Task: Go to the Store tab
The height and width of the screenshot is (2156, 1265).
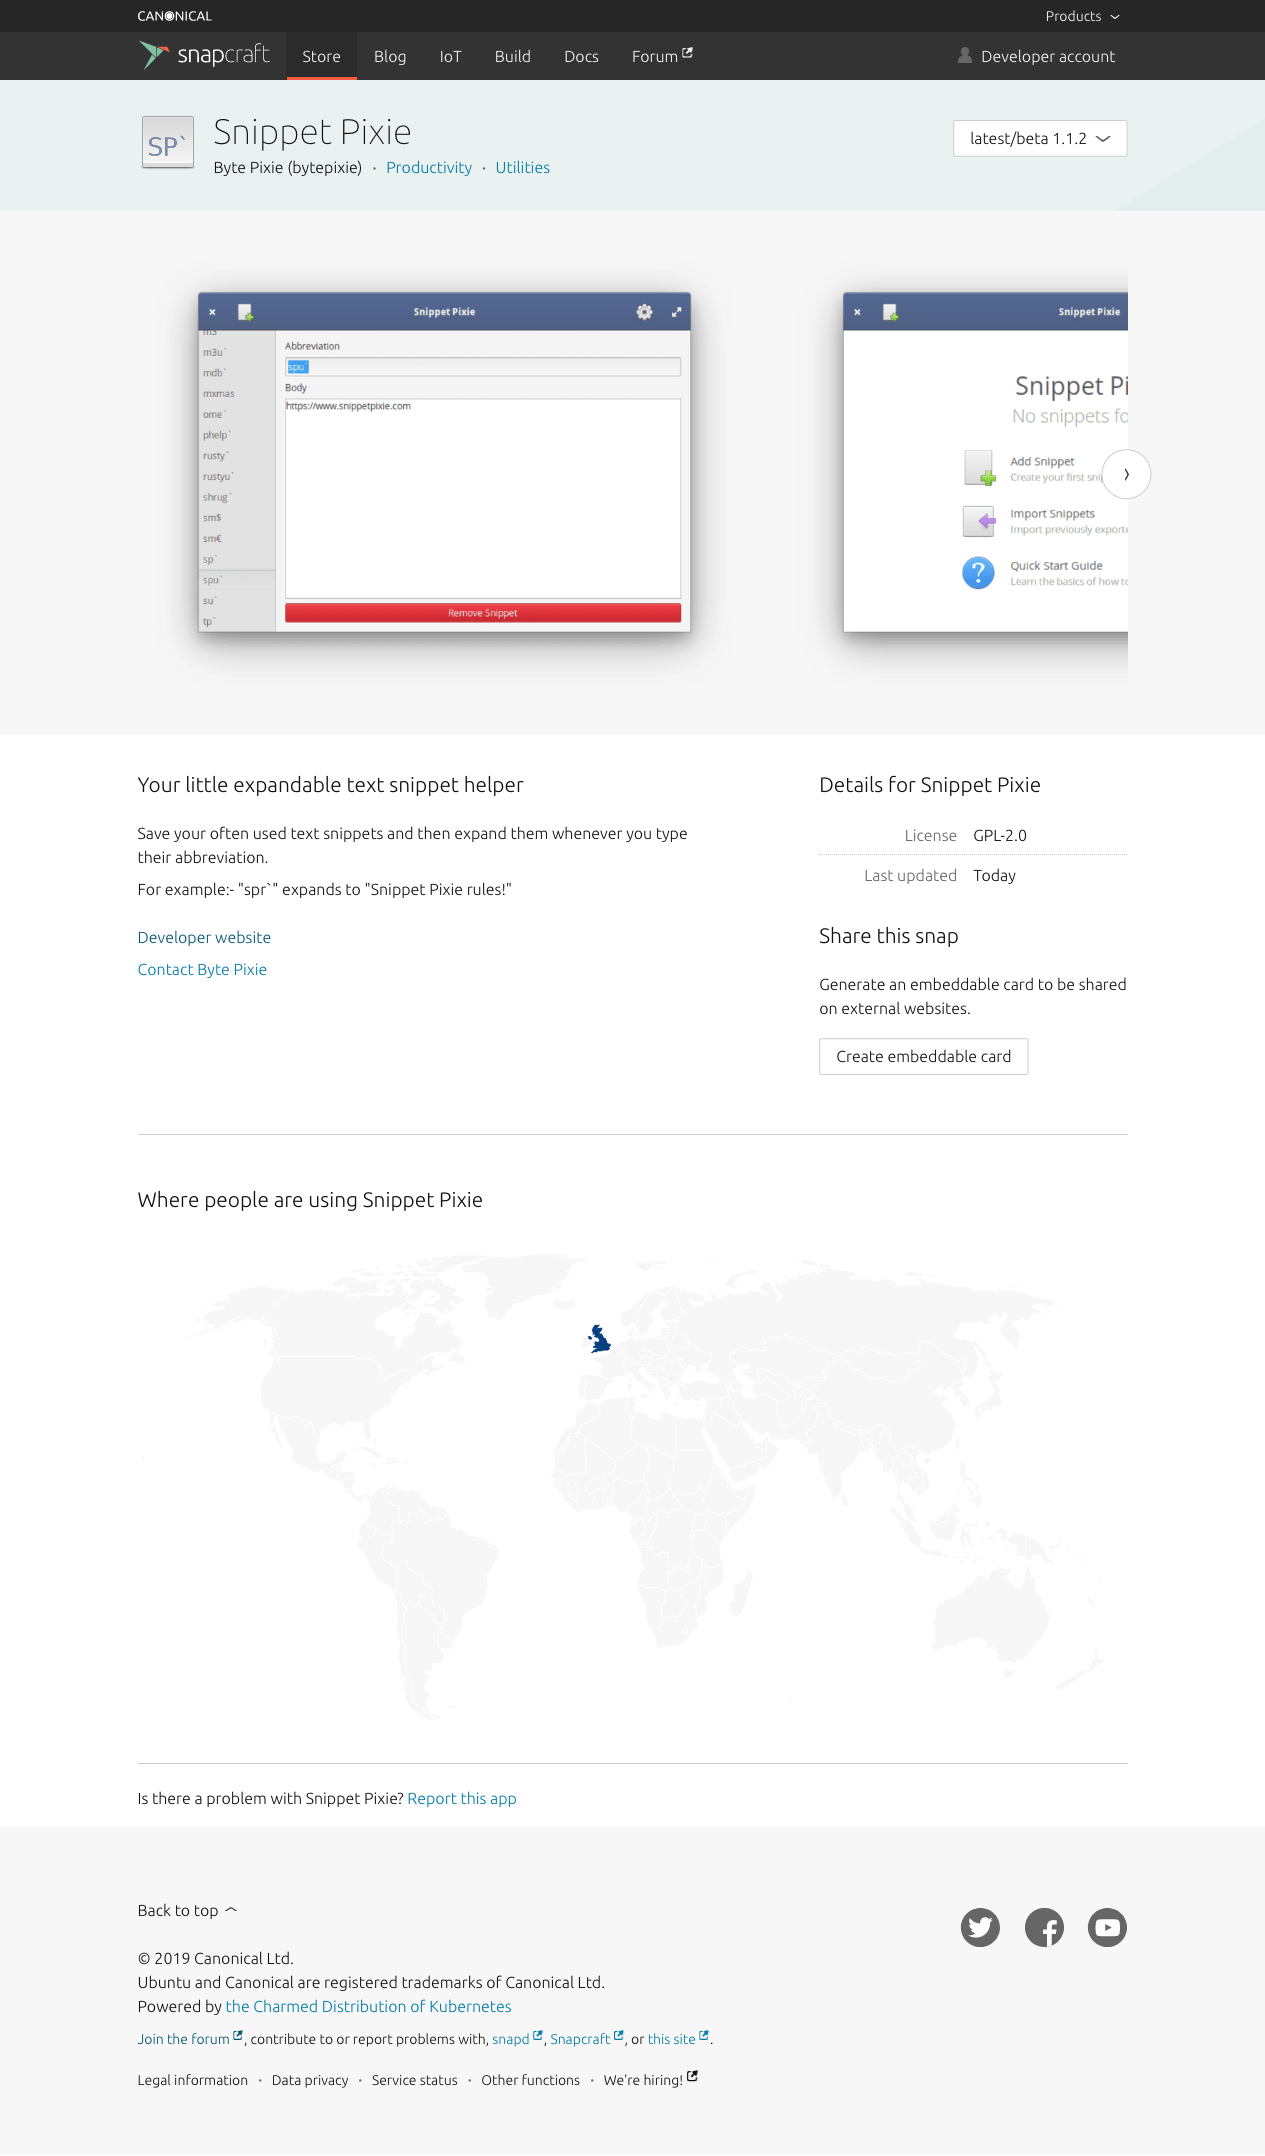Action: 321,56
